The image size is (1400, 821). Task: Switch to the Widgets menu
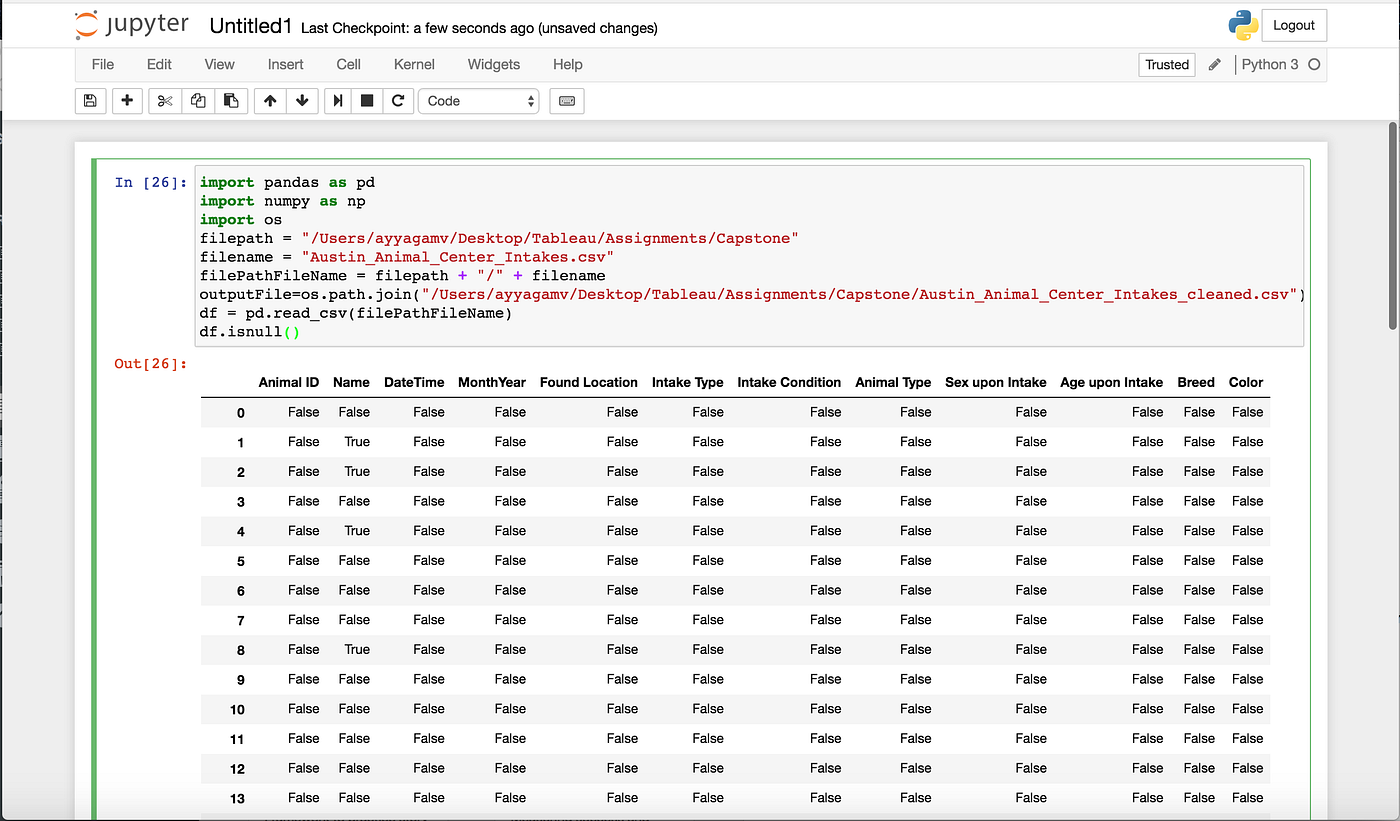click(493, 64)
